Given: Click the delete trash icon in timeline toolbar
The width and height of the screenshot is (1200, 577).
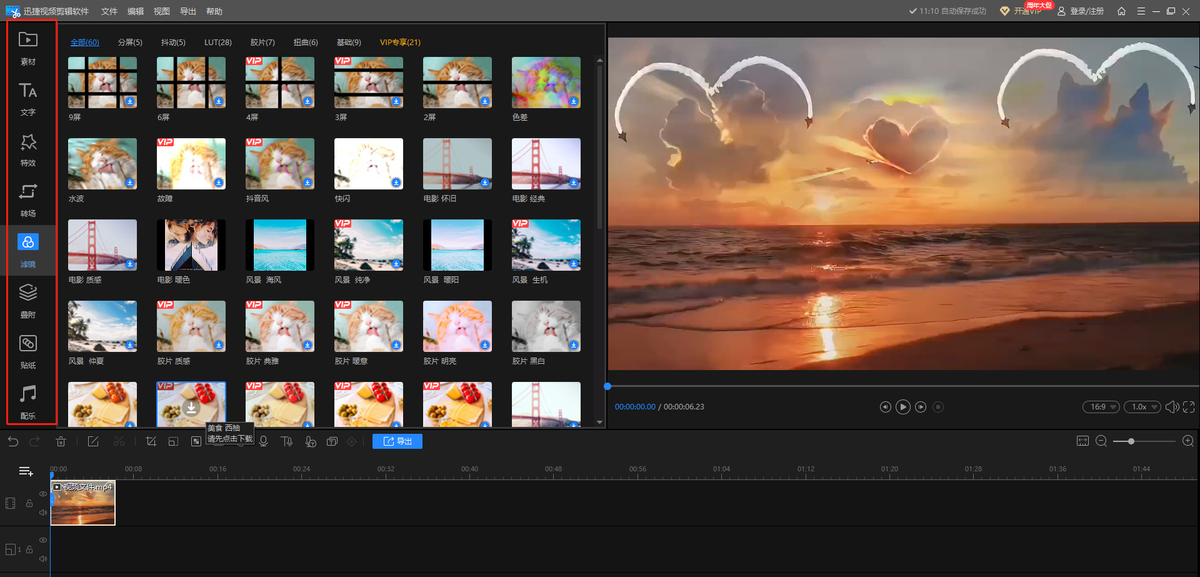Looking at the screenshot, I should (61, 441).
